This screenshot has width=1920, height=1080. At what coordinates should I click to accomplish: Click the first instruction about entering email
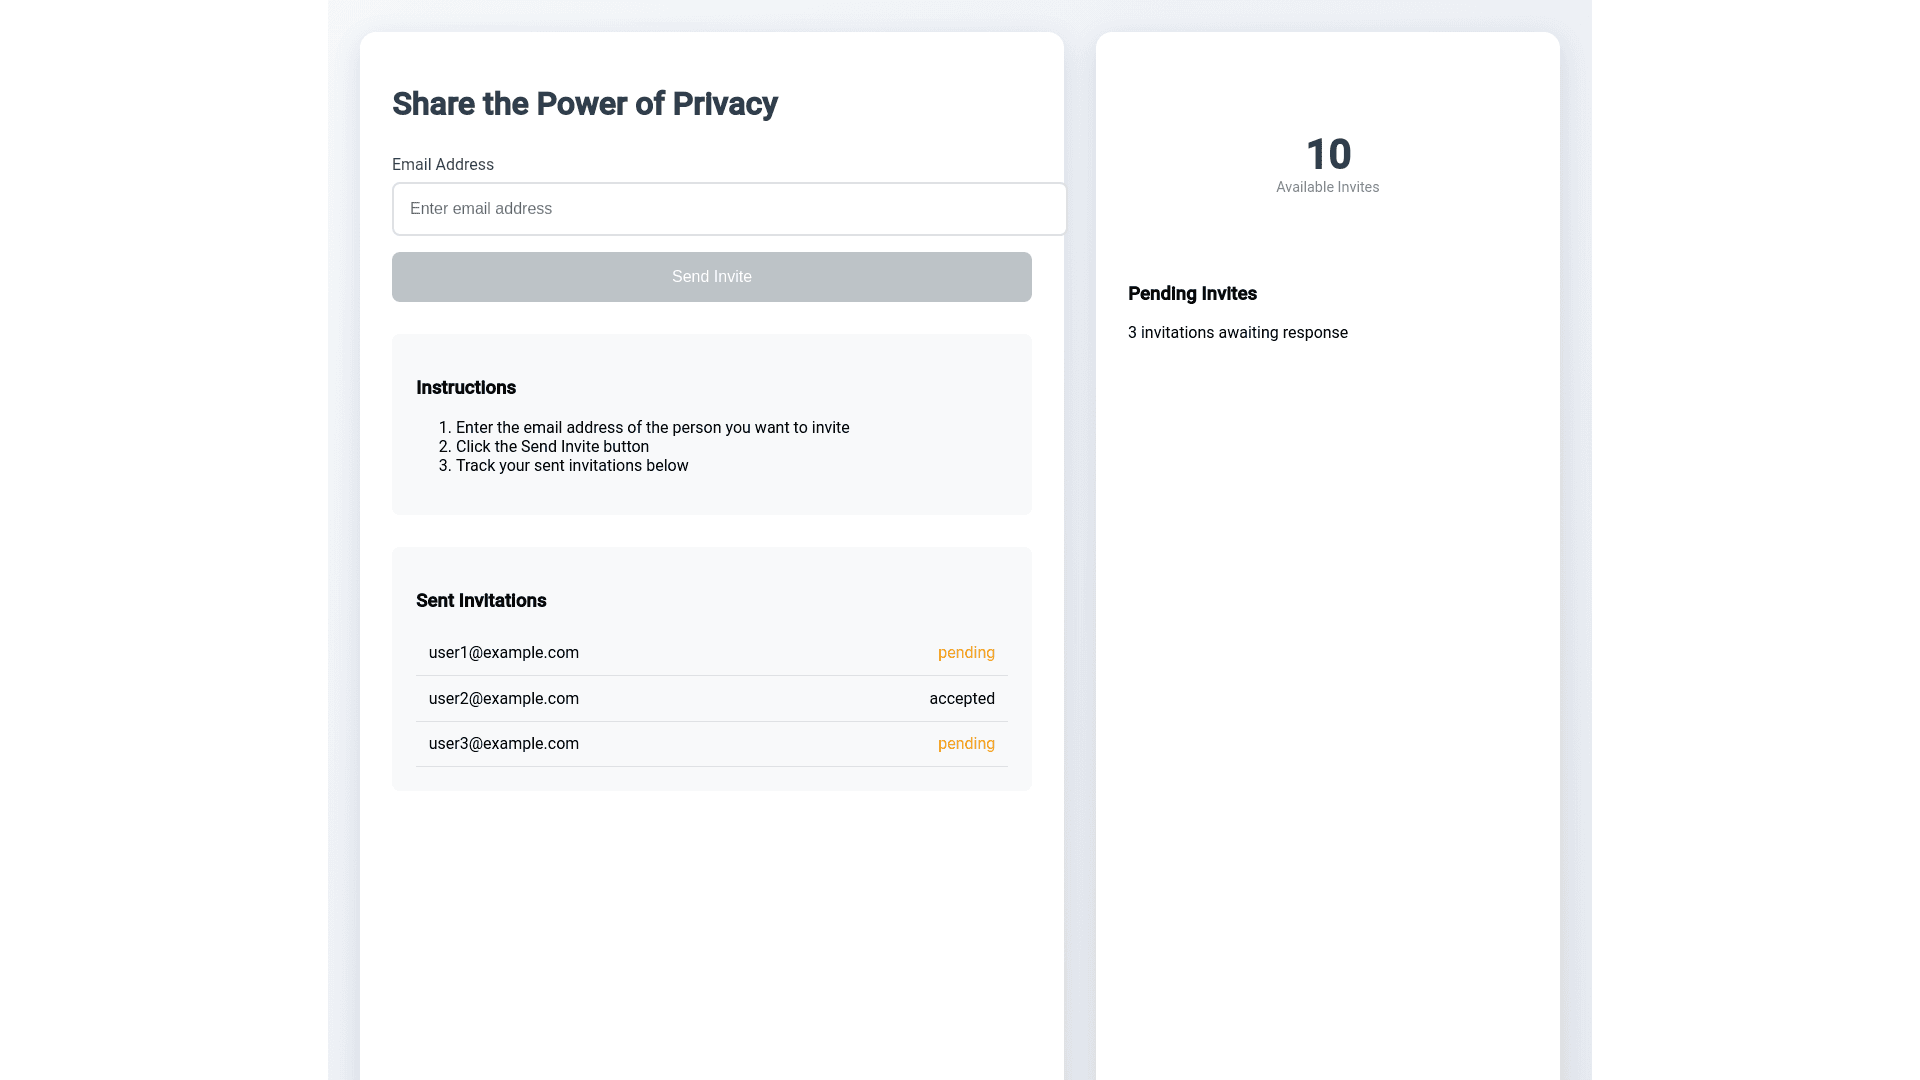pyautogui.click(x=652, y=428)
